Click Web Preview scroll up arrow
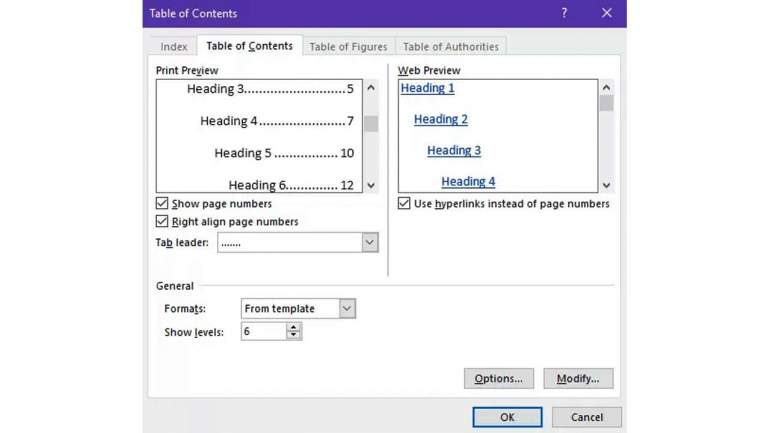This screenshot has width=770, height=433. [x=606, y=88]
